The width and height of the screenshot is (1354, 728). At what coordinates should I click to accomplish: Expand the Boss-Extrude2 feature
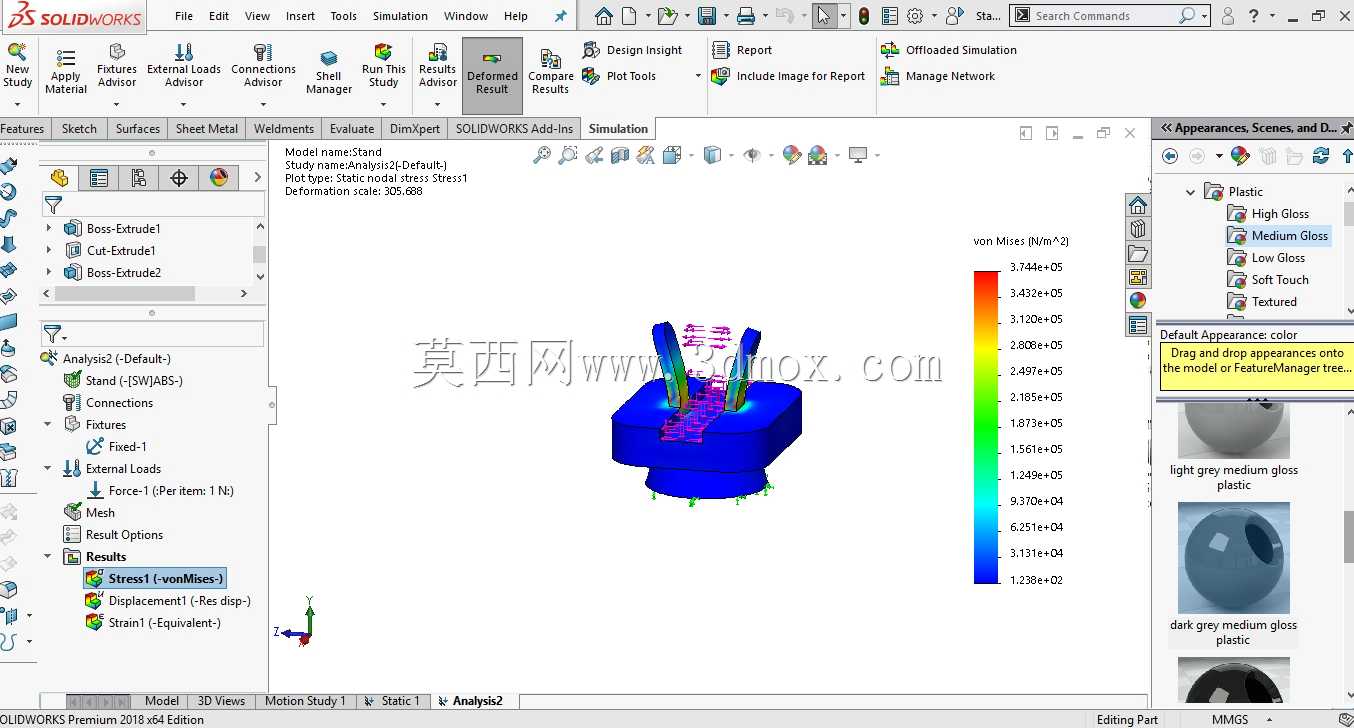pos(49,272)
